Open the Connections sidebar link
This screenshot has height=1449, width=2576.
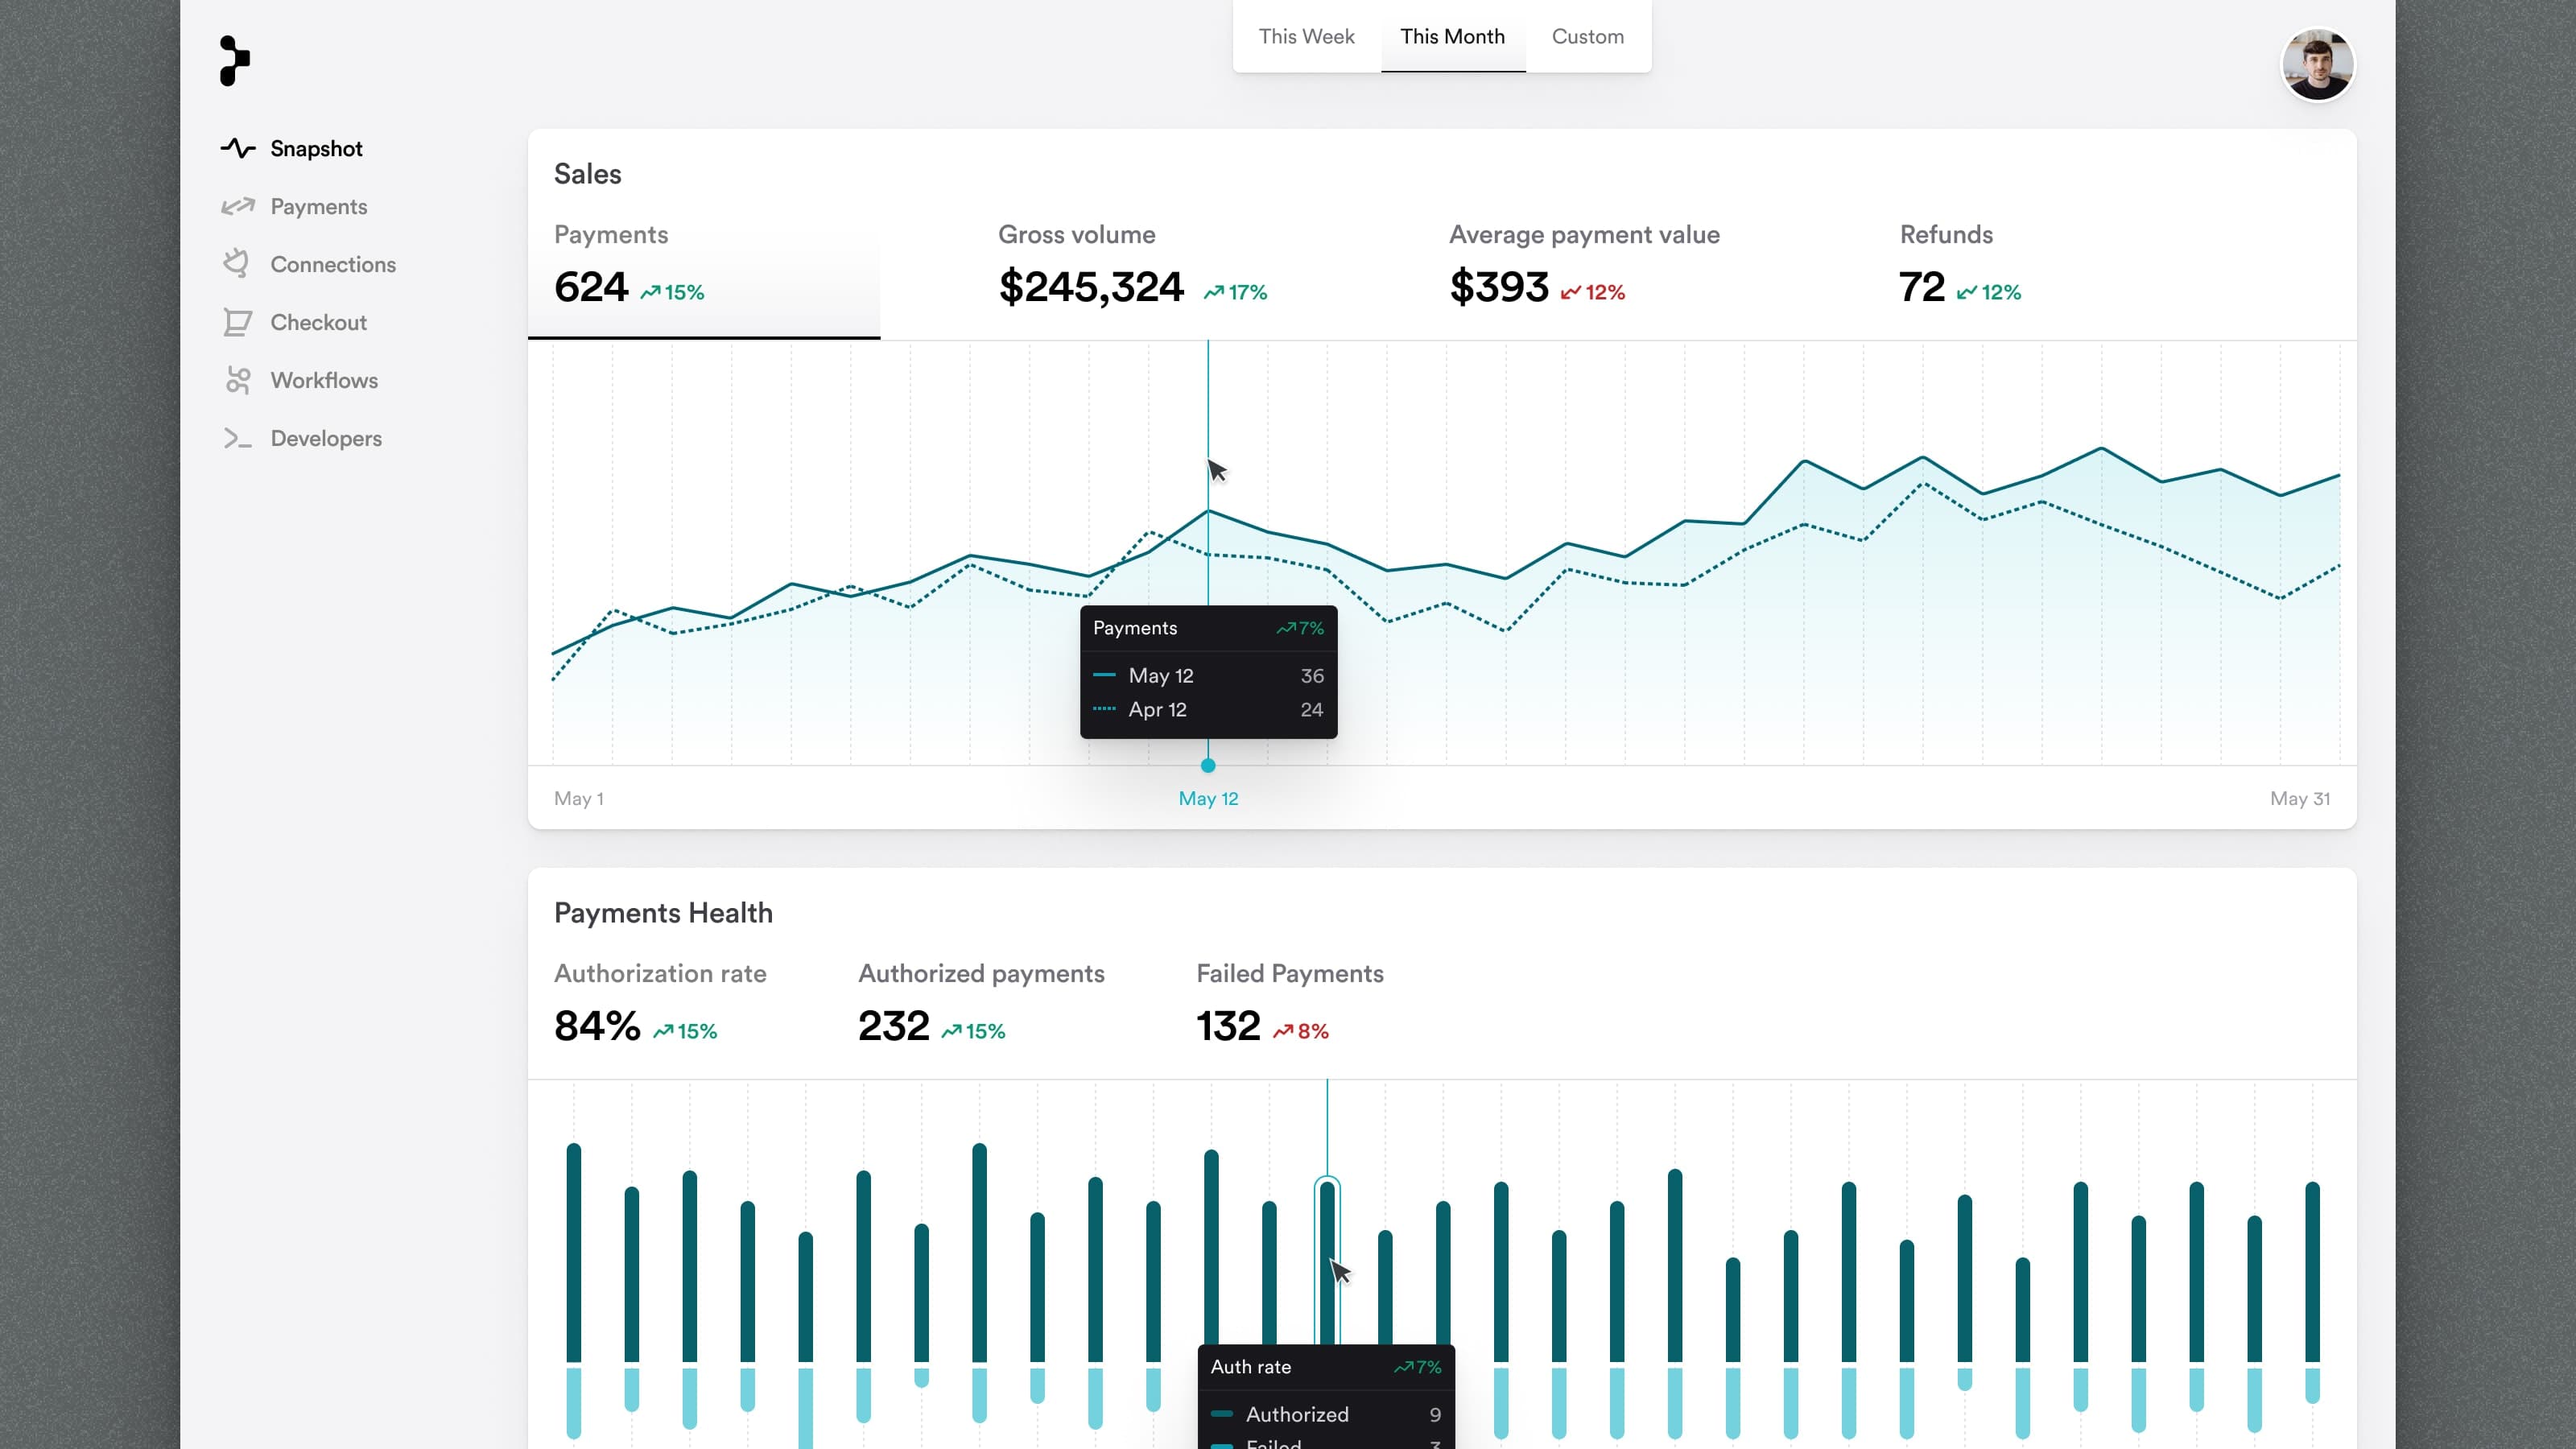(x=333, y=265)
